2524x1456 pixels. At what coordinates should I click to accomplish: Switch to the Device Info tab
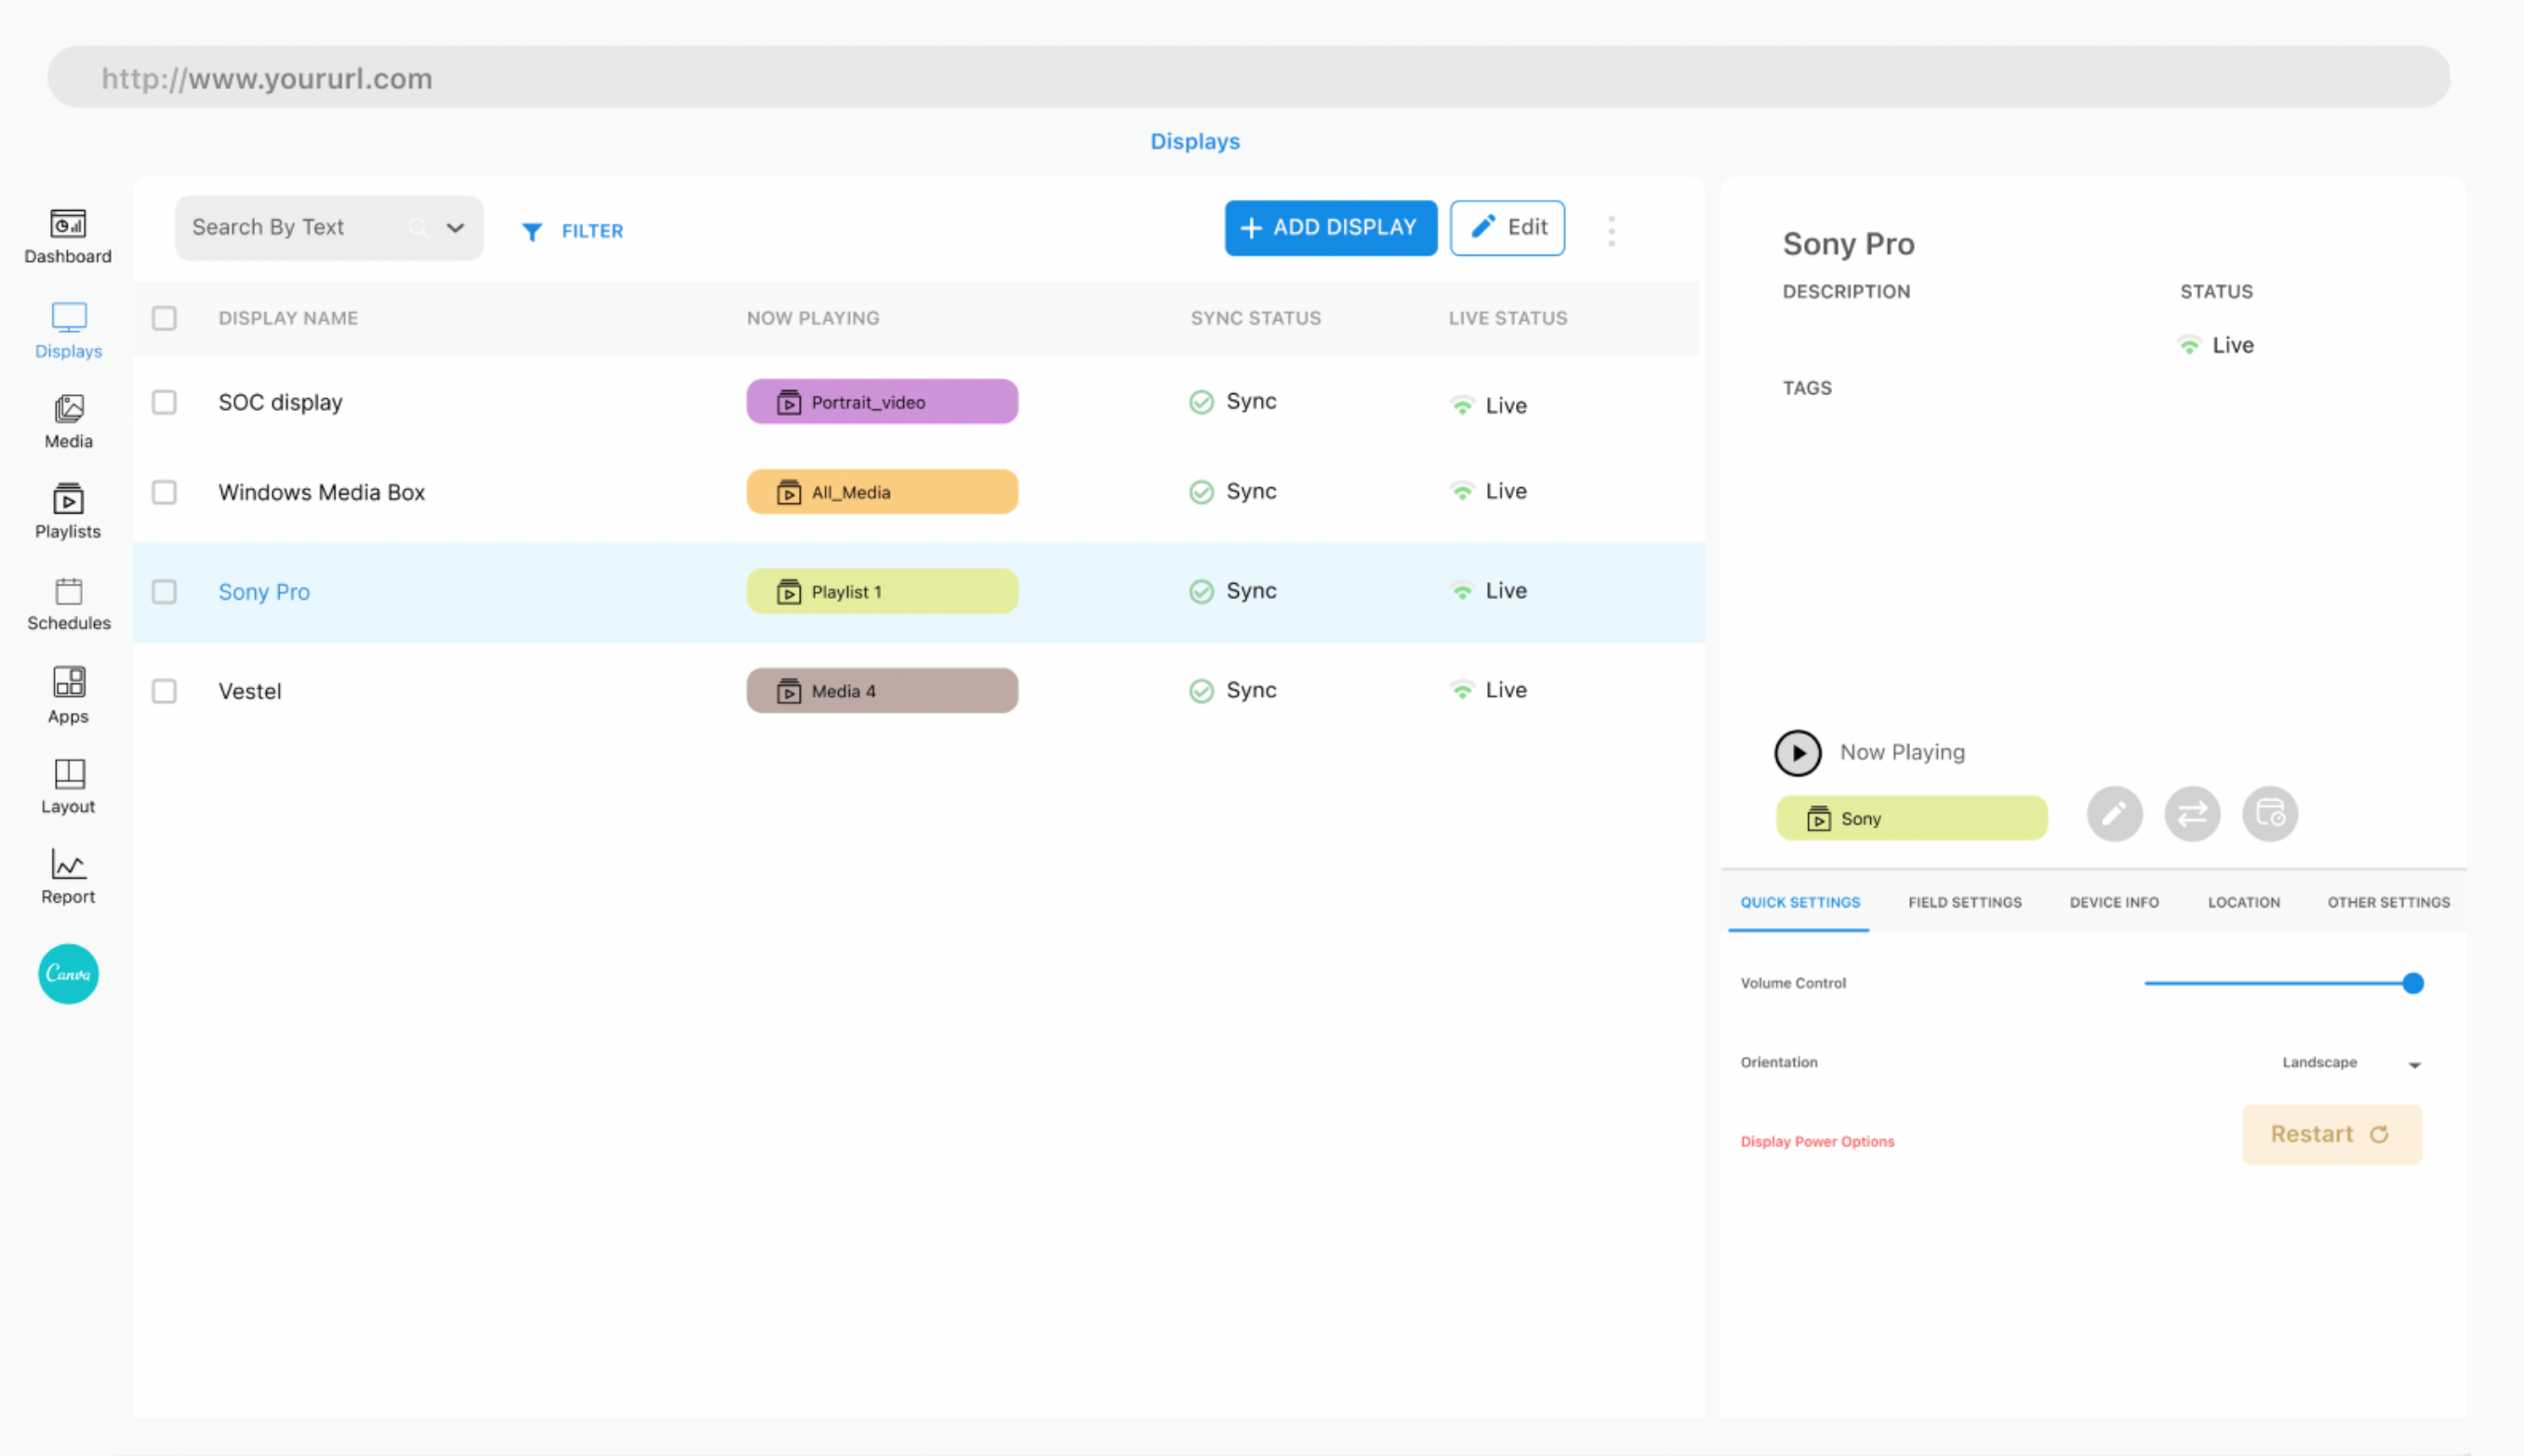(x=2112, y=901)
